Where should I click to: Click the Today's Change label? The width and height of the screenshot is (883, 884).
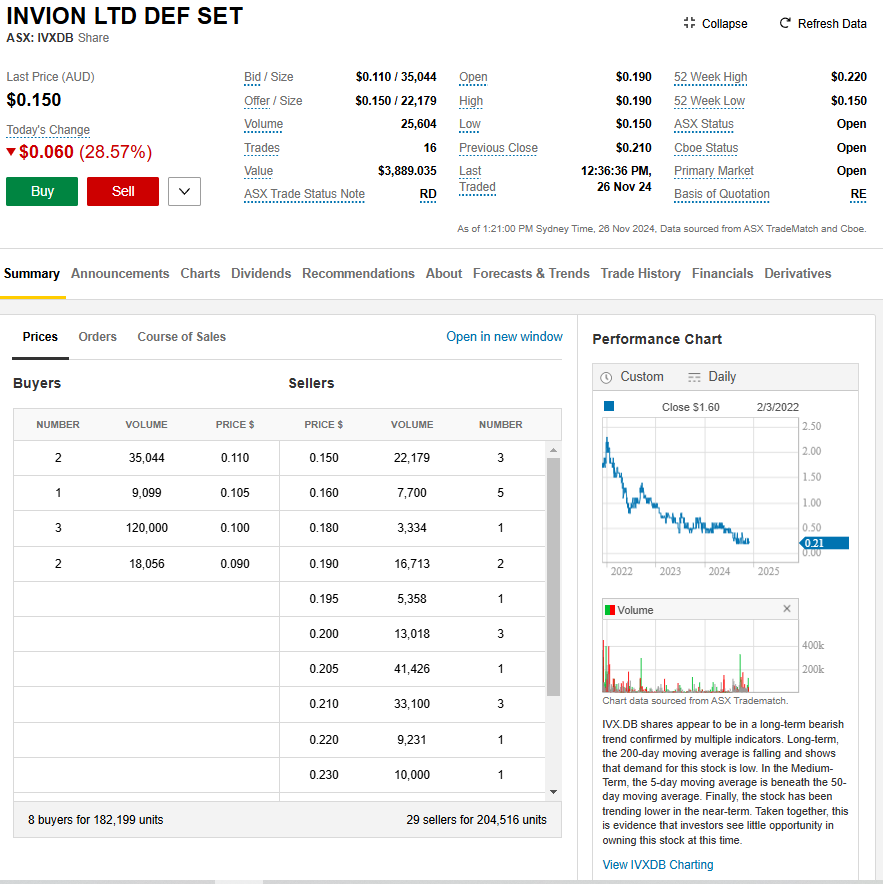(48, 130)
